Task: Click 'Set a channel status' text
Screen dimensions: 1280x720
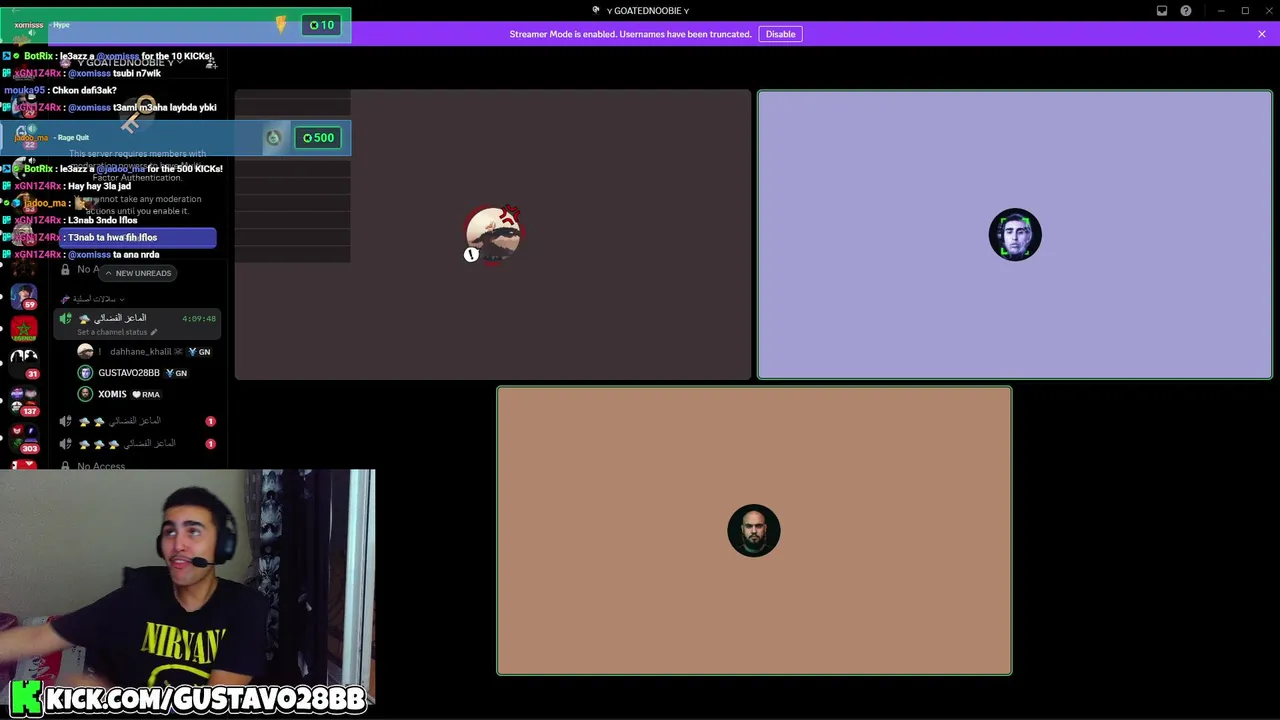Action: (x=112, y=332)
